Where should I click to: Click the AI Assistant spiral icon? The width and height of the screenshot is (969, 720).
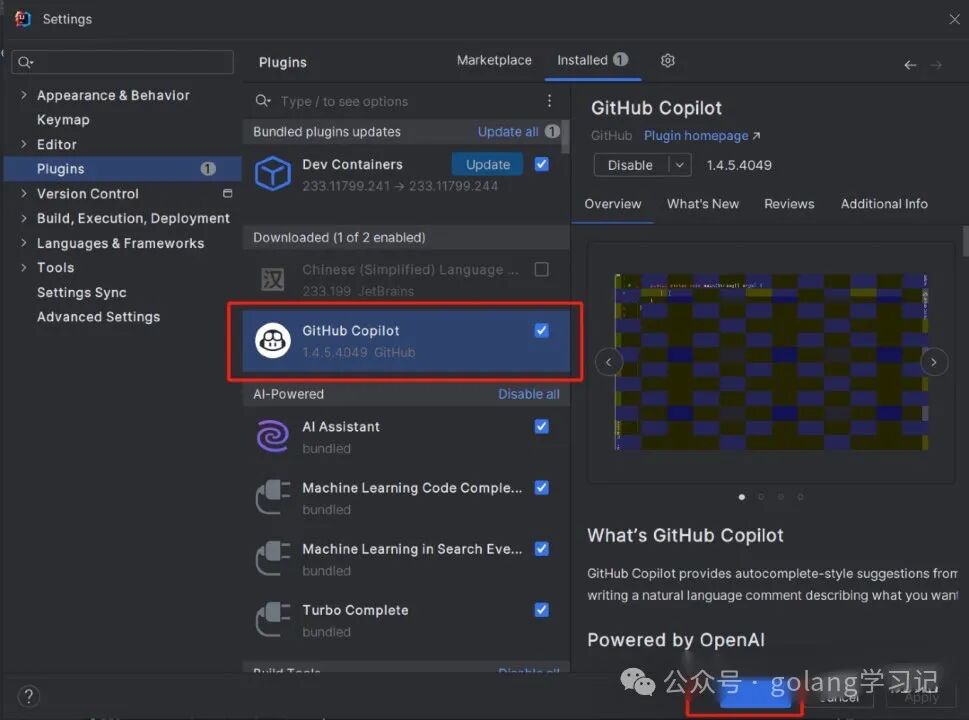[273, 436]
